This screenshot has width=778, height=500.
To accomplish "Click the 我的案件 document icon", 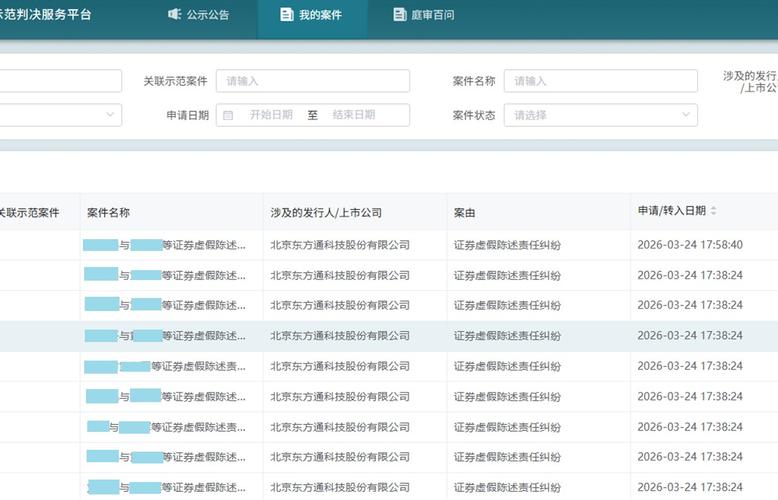I will (287, 15).
